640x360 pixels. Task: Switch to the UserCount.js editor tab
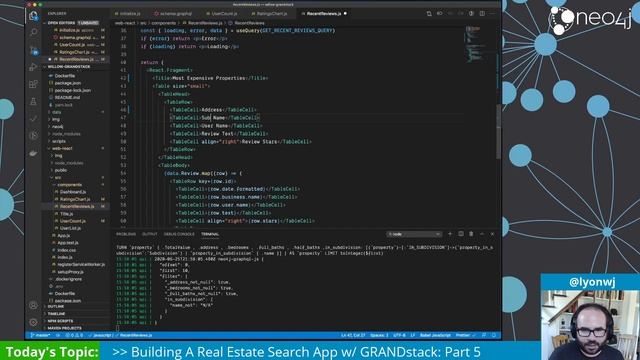click(224, 13)
